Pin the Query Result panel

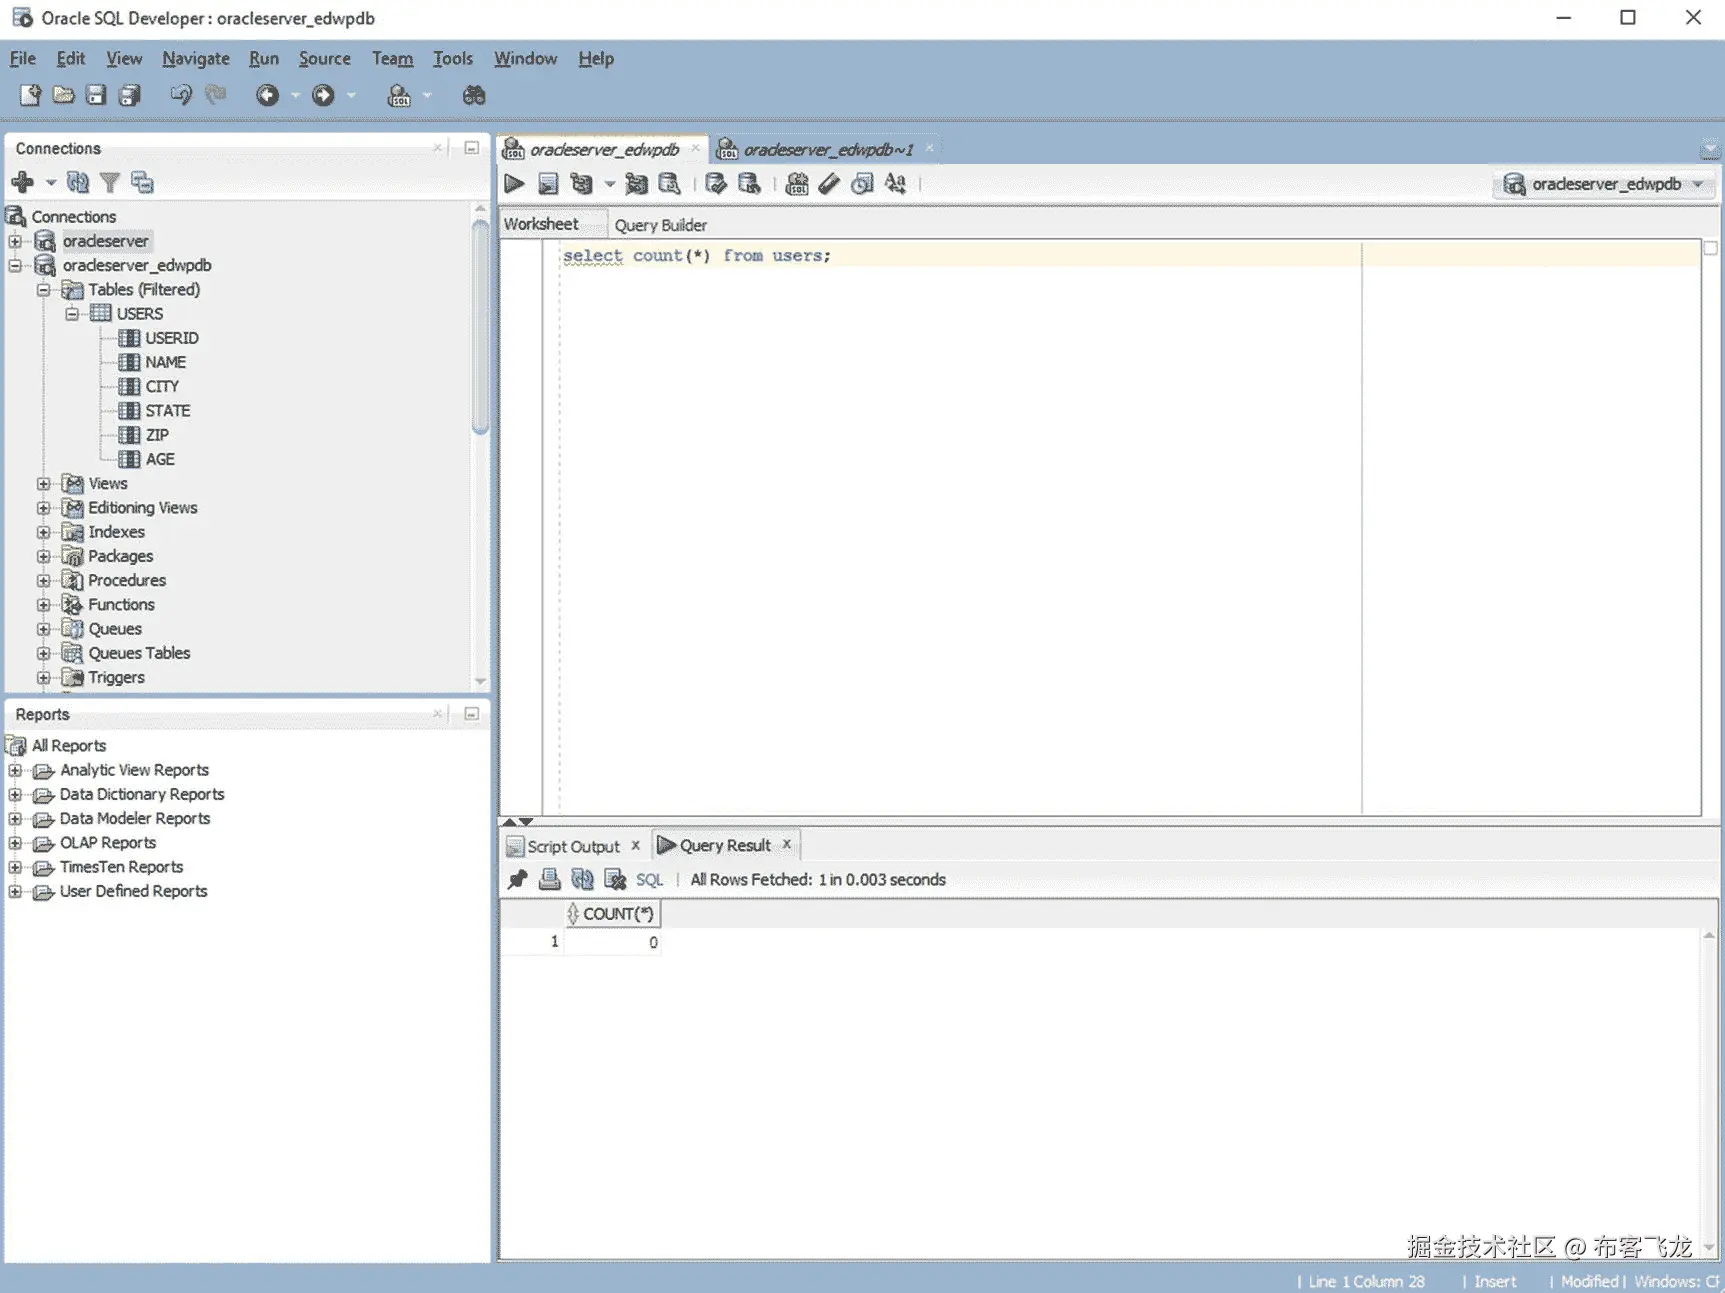pyautogui.click(x=517, y=879)
